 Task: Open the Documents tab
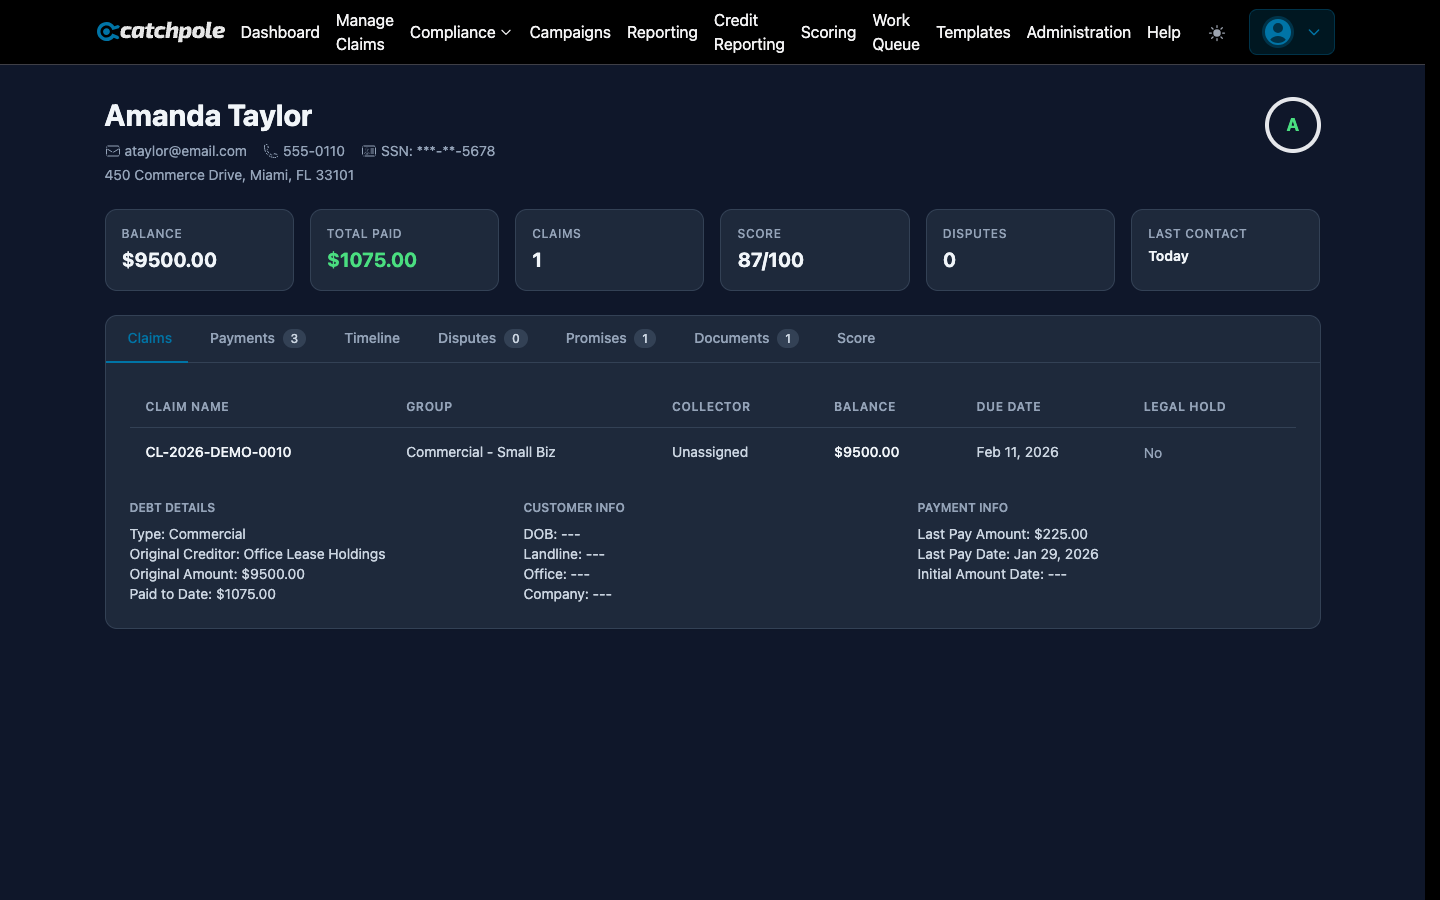pos(731,338)
